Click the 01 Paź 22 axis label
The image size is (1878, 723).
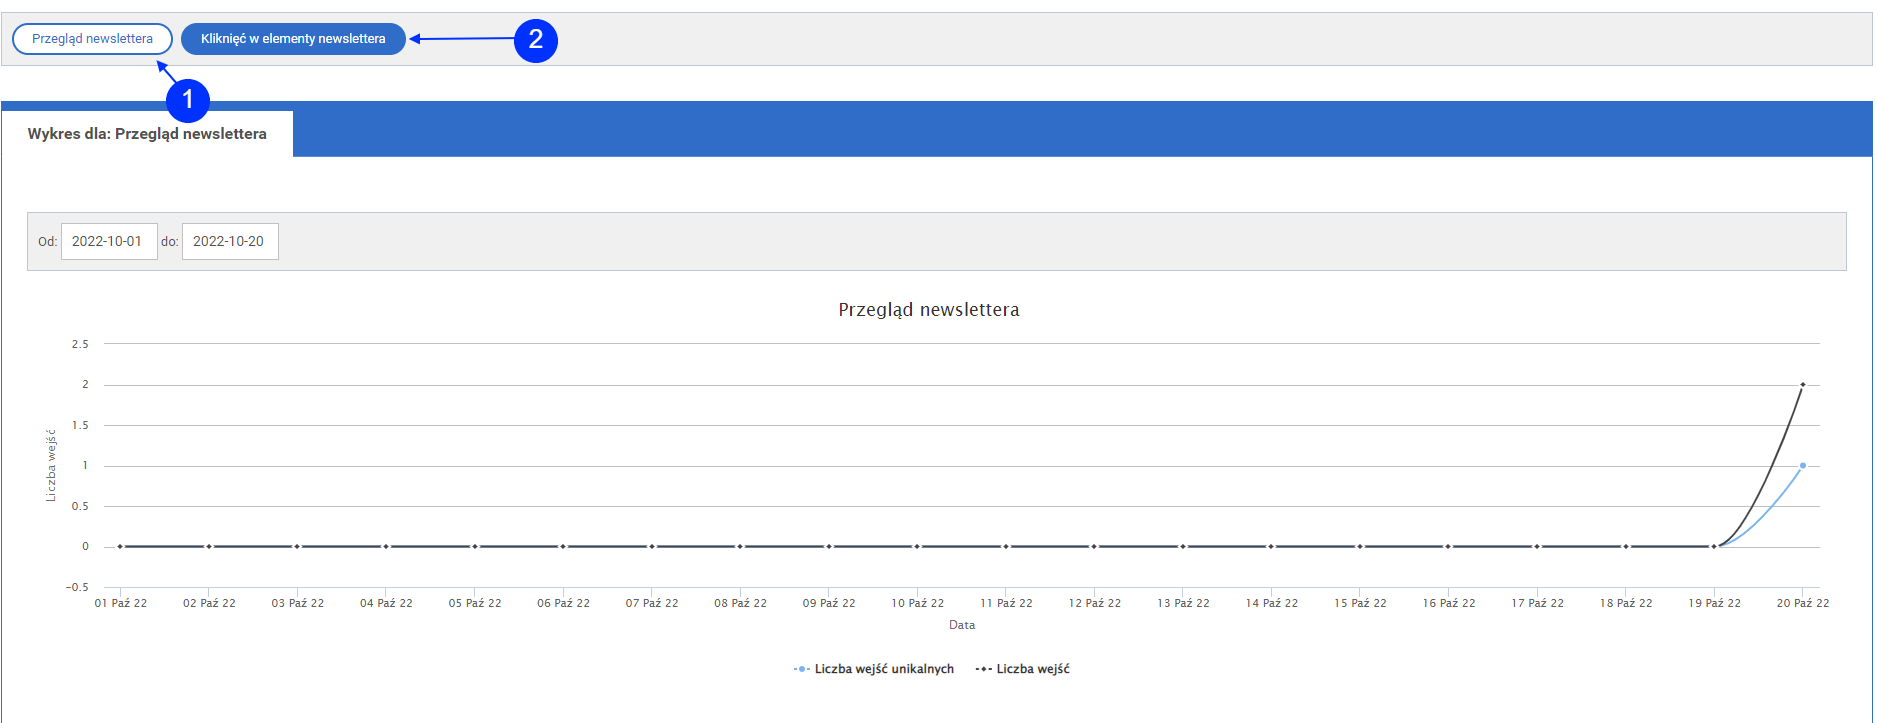[121, 603]
